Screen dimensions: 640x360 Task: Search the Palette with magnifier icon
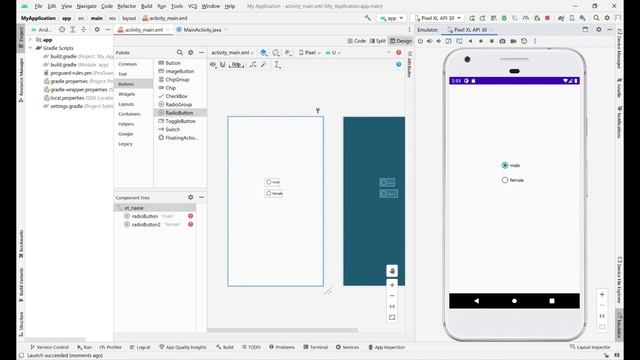tap(180, 52)
